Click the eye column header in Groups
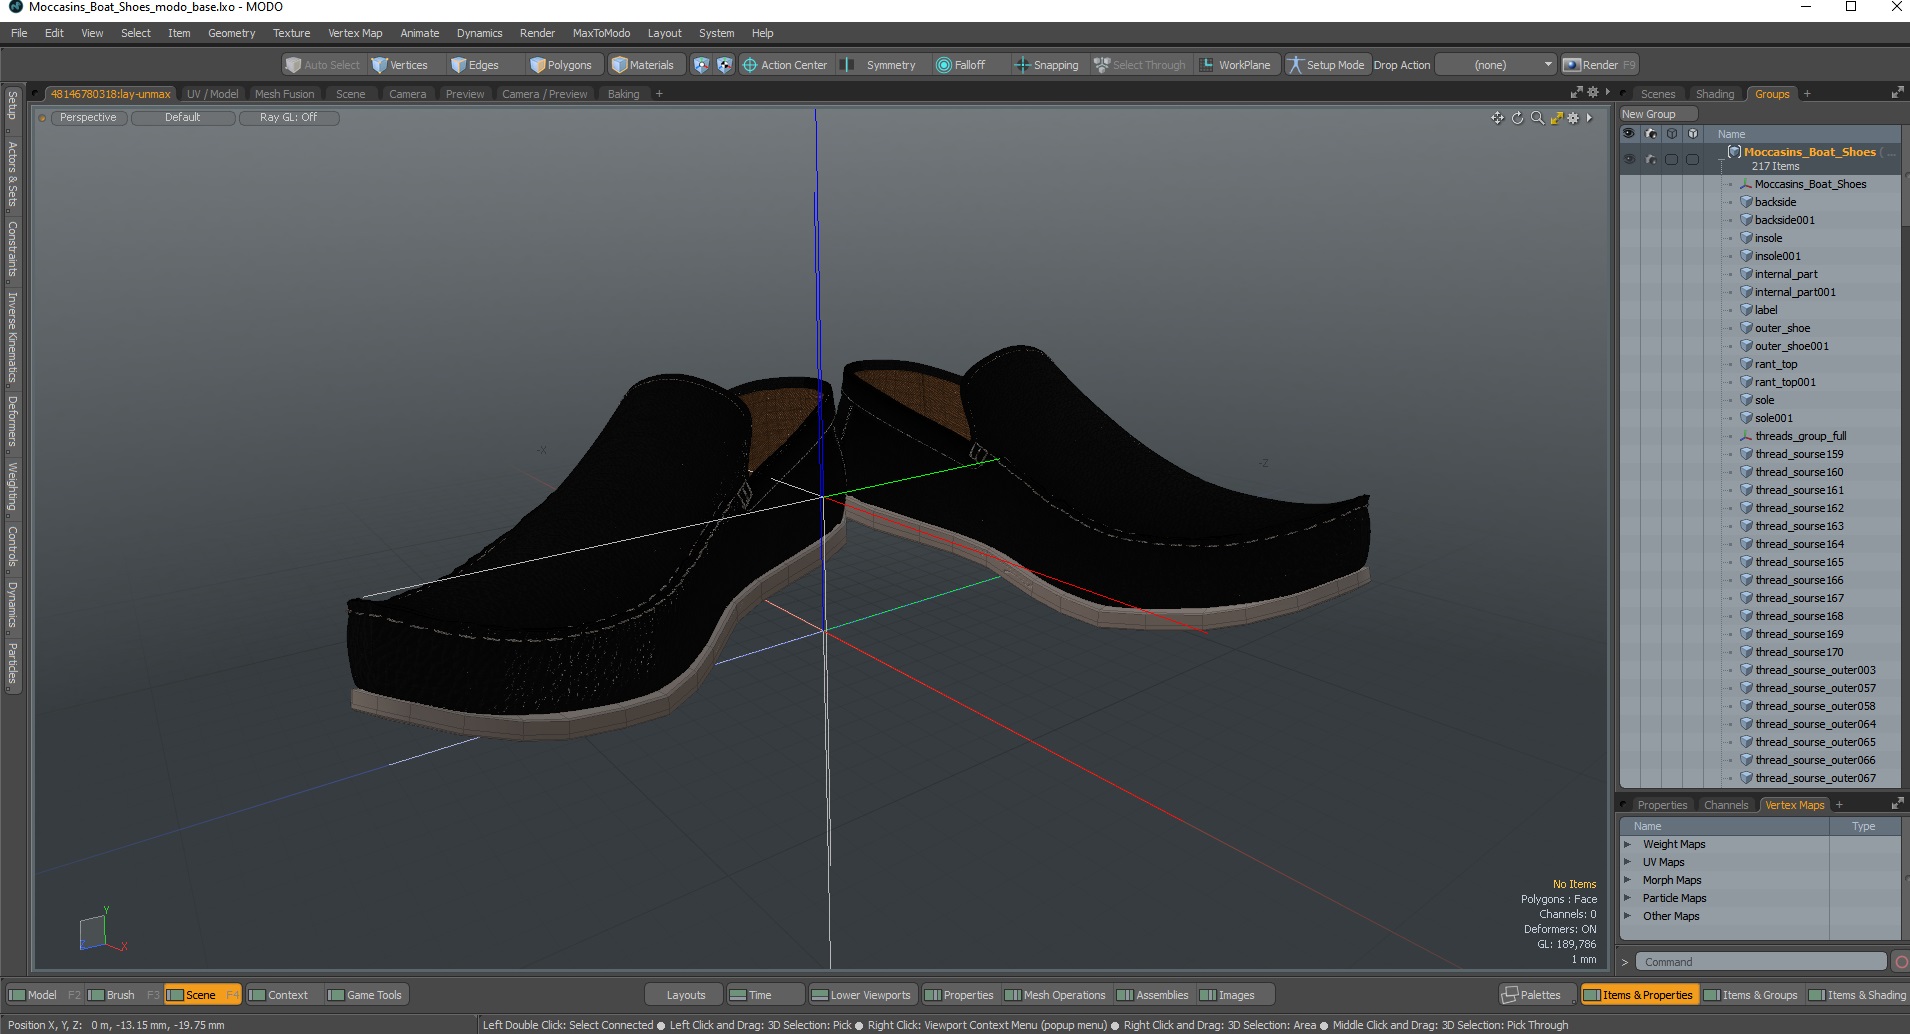 tap(1629, 133)
